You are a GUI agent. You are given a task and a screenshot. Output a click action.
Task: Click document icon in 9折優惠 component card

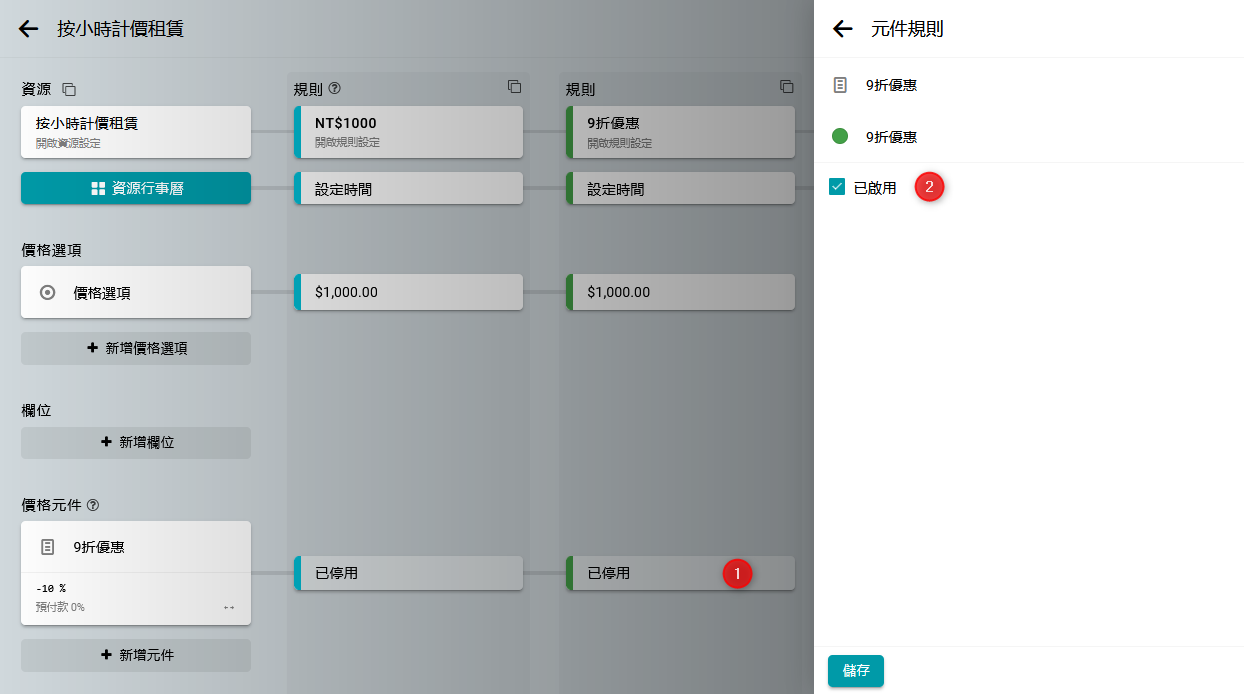(x=47, y=547)
